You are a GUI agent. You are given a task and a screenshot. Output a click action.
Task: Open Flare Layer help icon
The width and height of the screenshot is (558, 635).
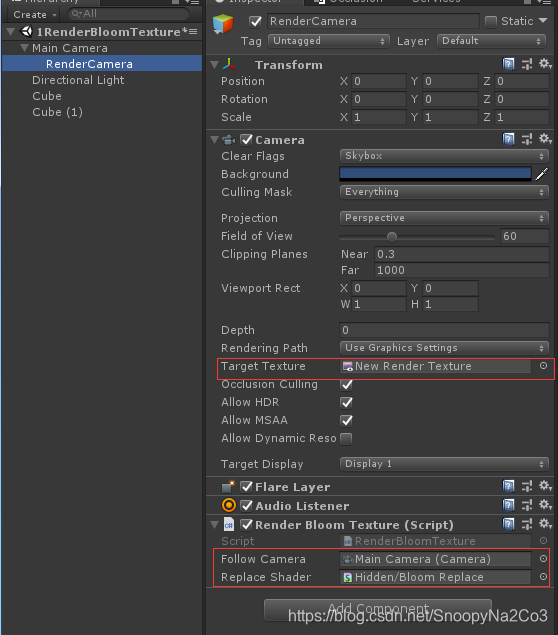point(509,486)
